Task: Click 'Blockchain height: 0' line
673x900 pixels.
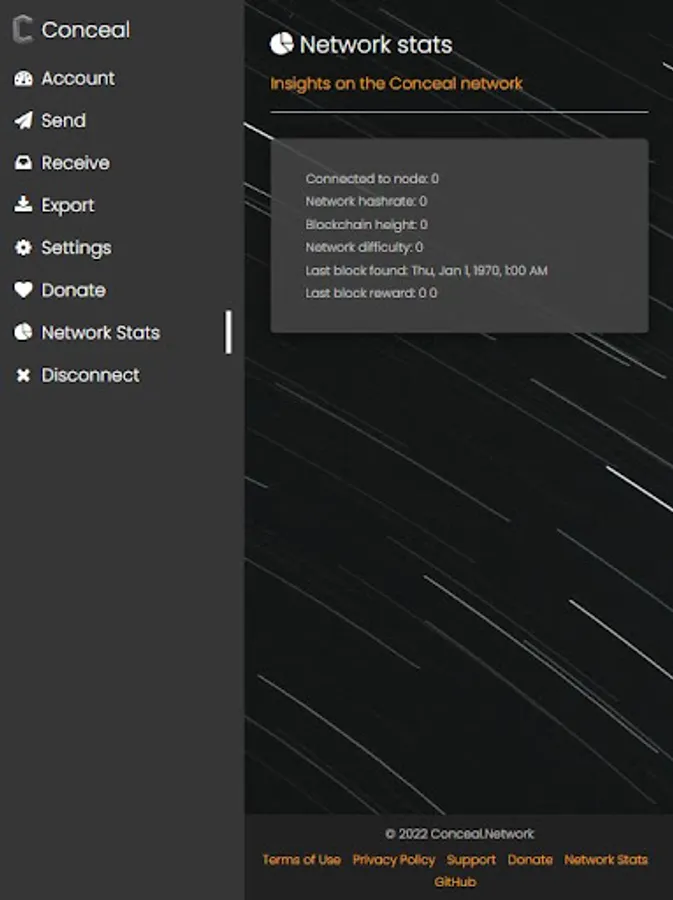Action: pos(366,224)
